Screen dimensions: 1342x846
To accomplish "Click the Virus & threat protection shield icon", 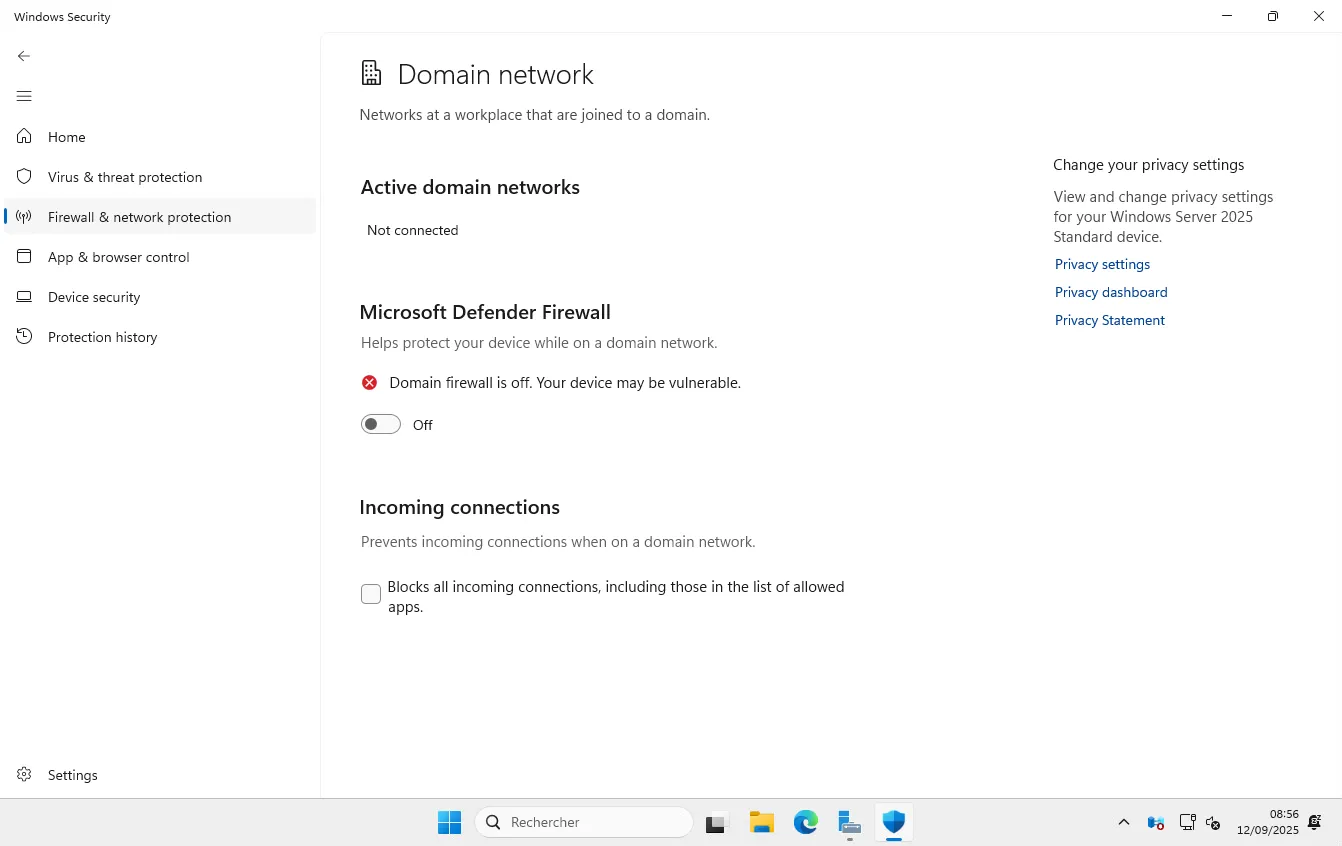I will coord(25,177).
